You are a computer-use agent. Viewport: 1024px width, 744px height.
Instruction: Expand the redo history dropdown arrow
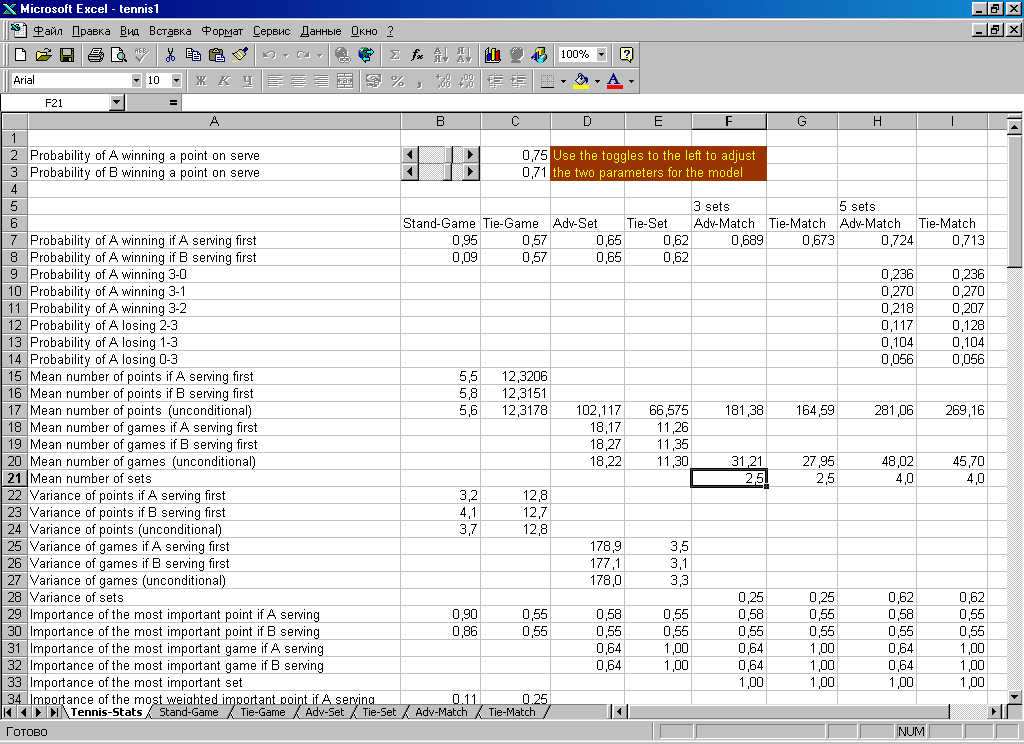pyautogui.click(x=319, y=55)
